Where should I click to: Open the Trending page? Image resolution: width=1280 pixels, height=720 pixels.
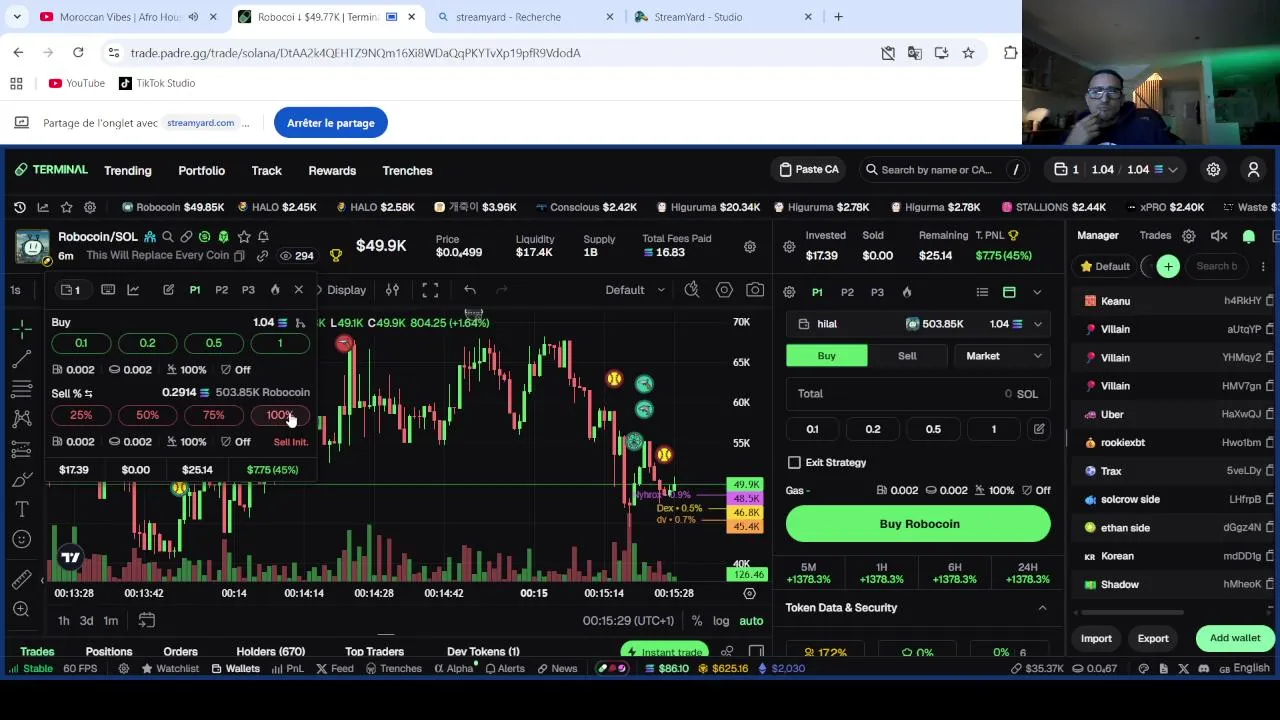coord(128,170)
